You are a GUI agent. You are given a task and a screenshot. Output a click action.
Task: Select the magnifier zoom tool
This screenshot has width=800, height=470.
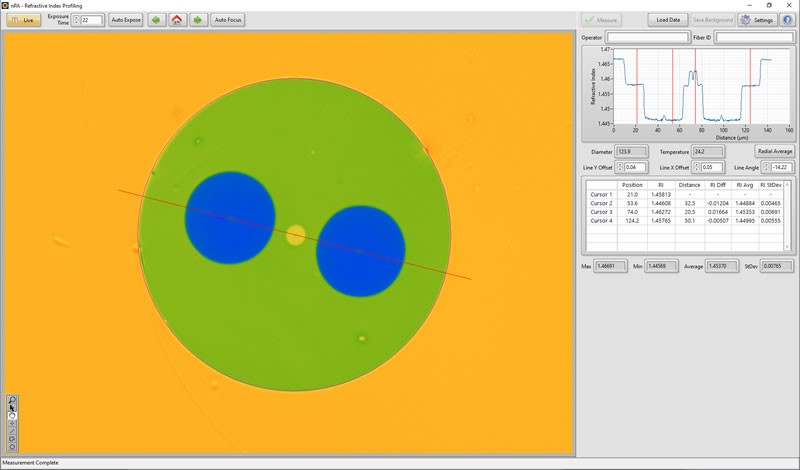click(12, 400)
